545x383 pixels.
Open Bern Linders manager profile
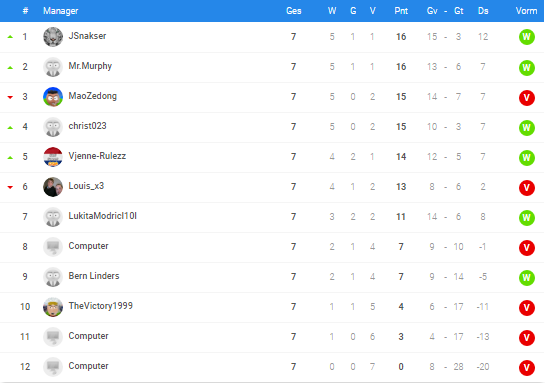point(94,276)
